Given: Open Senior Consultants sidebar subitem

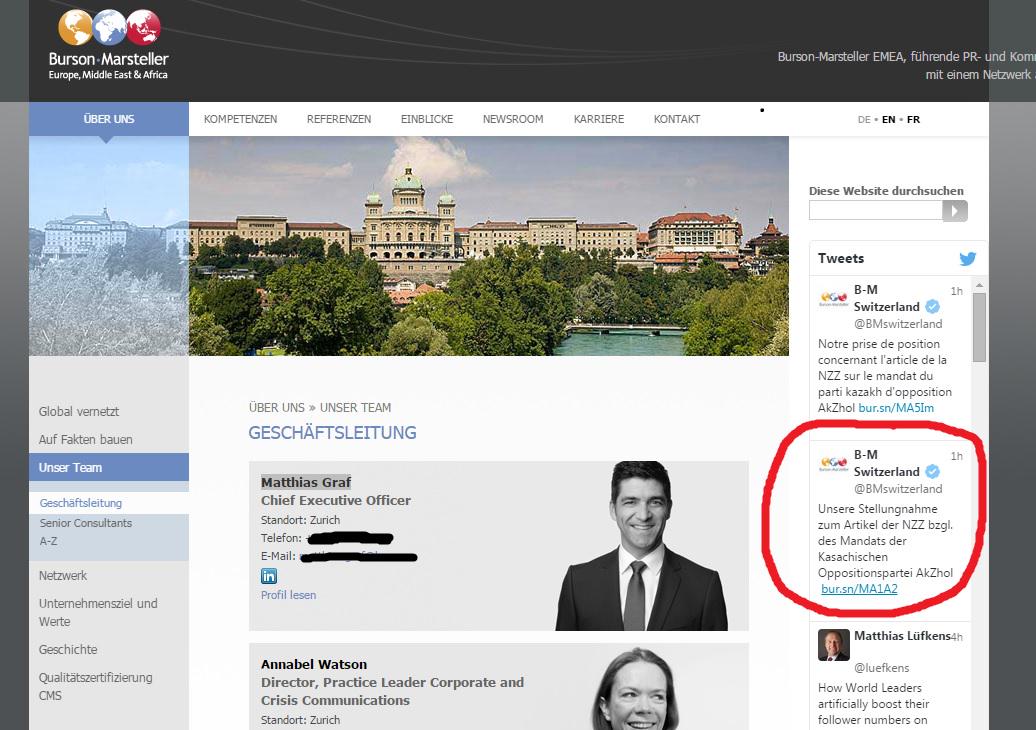Looking at the screenshot, I should tap(86, 523).
